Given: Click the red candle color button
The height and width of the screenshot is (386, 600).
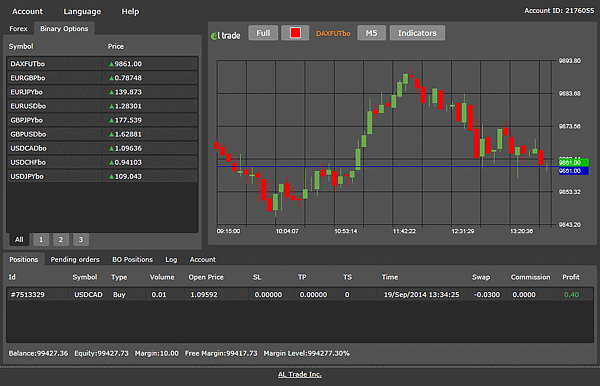Looking at the screenshot, I should [x=295, y=33].
